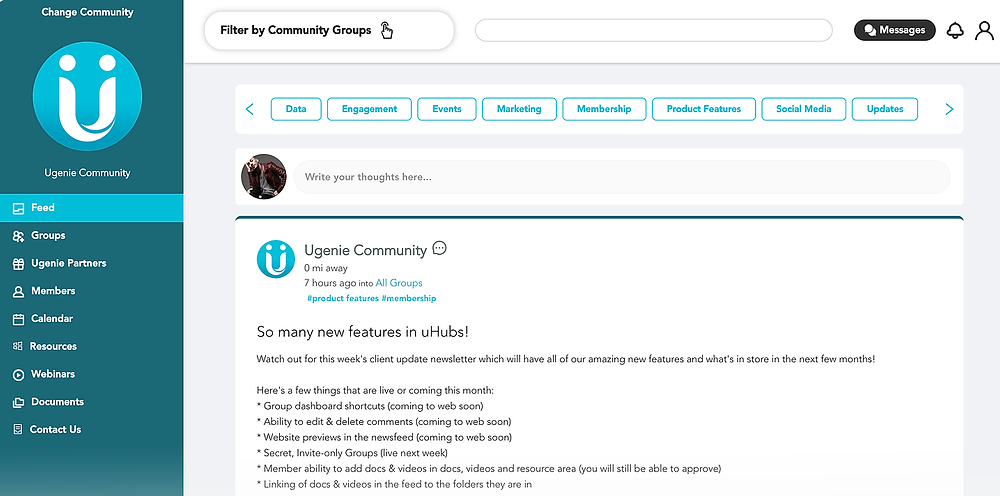Click Change Community at top of sidebar
Viewport: 1000px width, 496px height.
coord(87,12)
